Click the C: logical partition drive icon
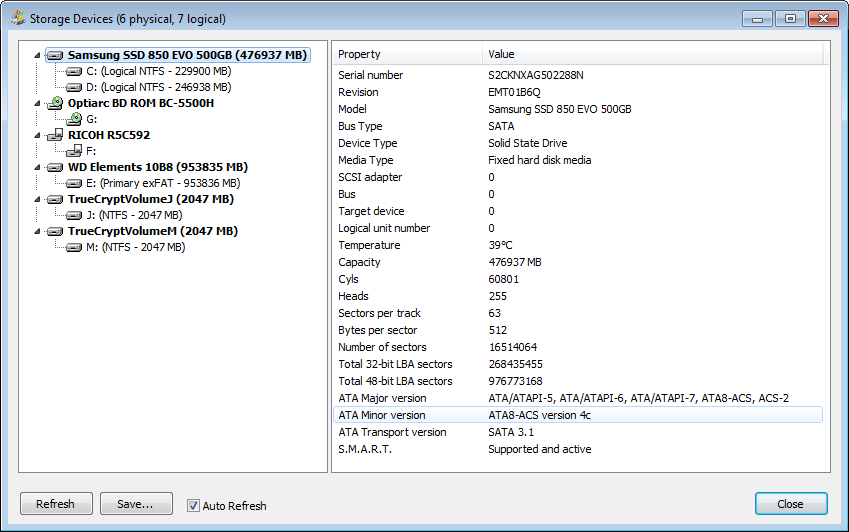This screenshot has height=532, width=849. (x=74, y=71)
